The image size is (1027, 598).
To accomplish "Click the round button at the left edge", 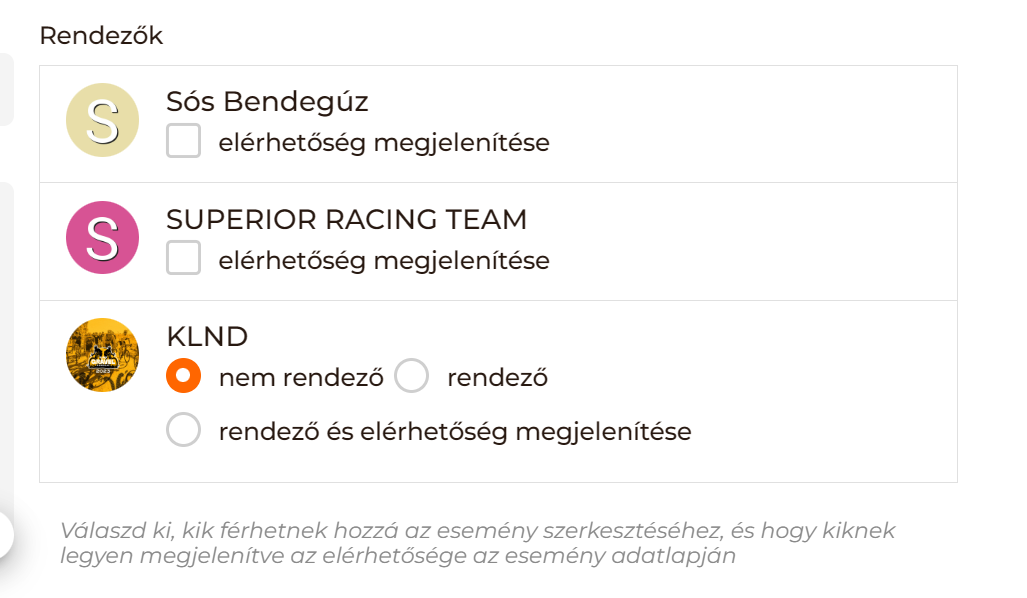I will (x=5, y=535).
